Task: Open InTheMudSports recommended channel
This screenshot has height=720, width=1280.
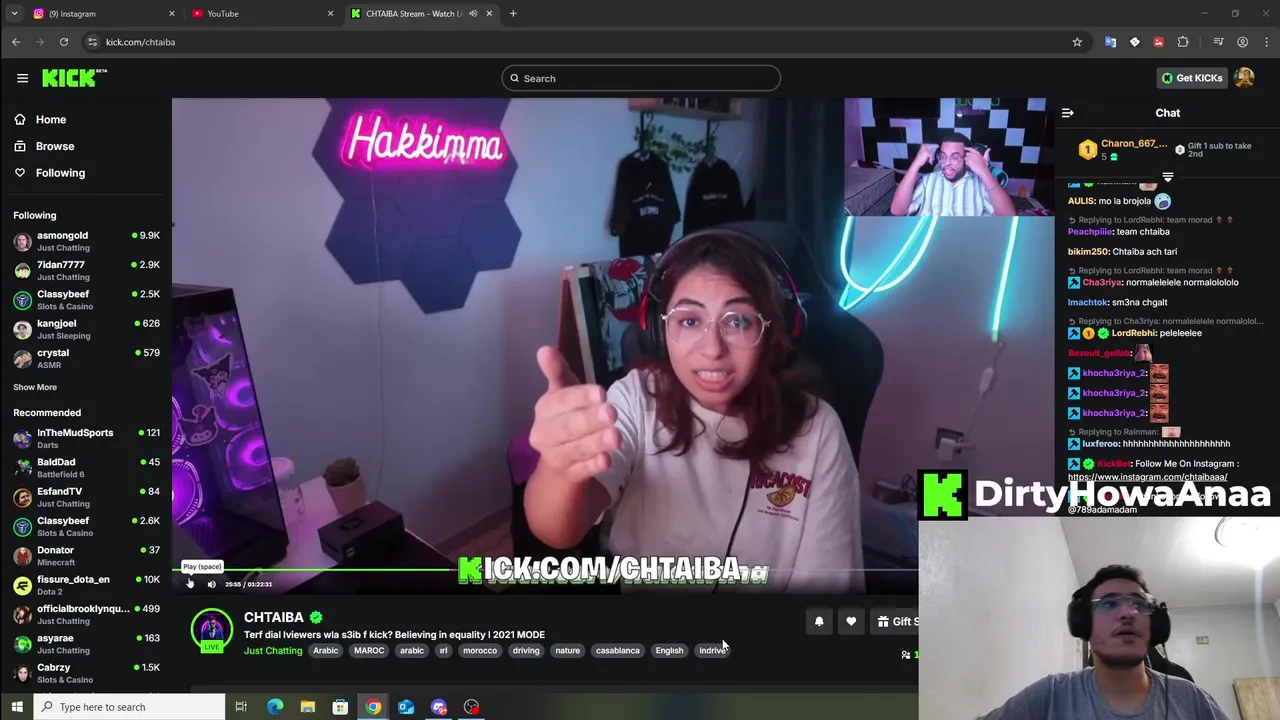Action: [x=86, y=438]
